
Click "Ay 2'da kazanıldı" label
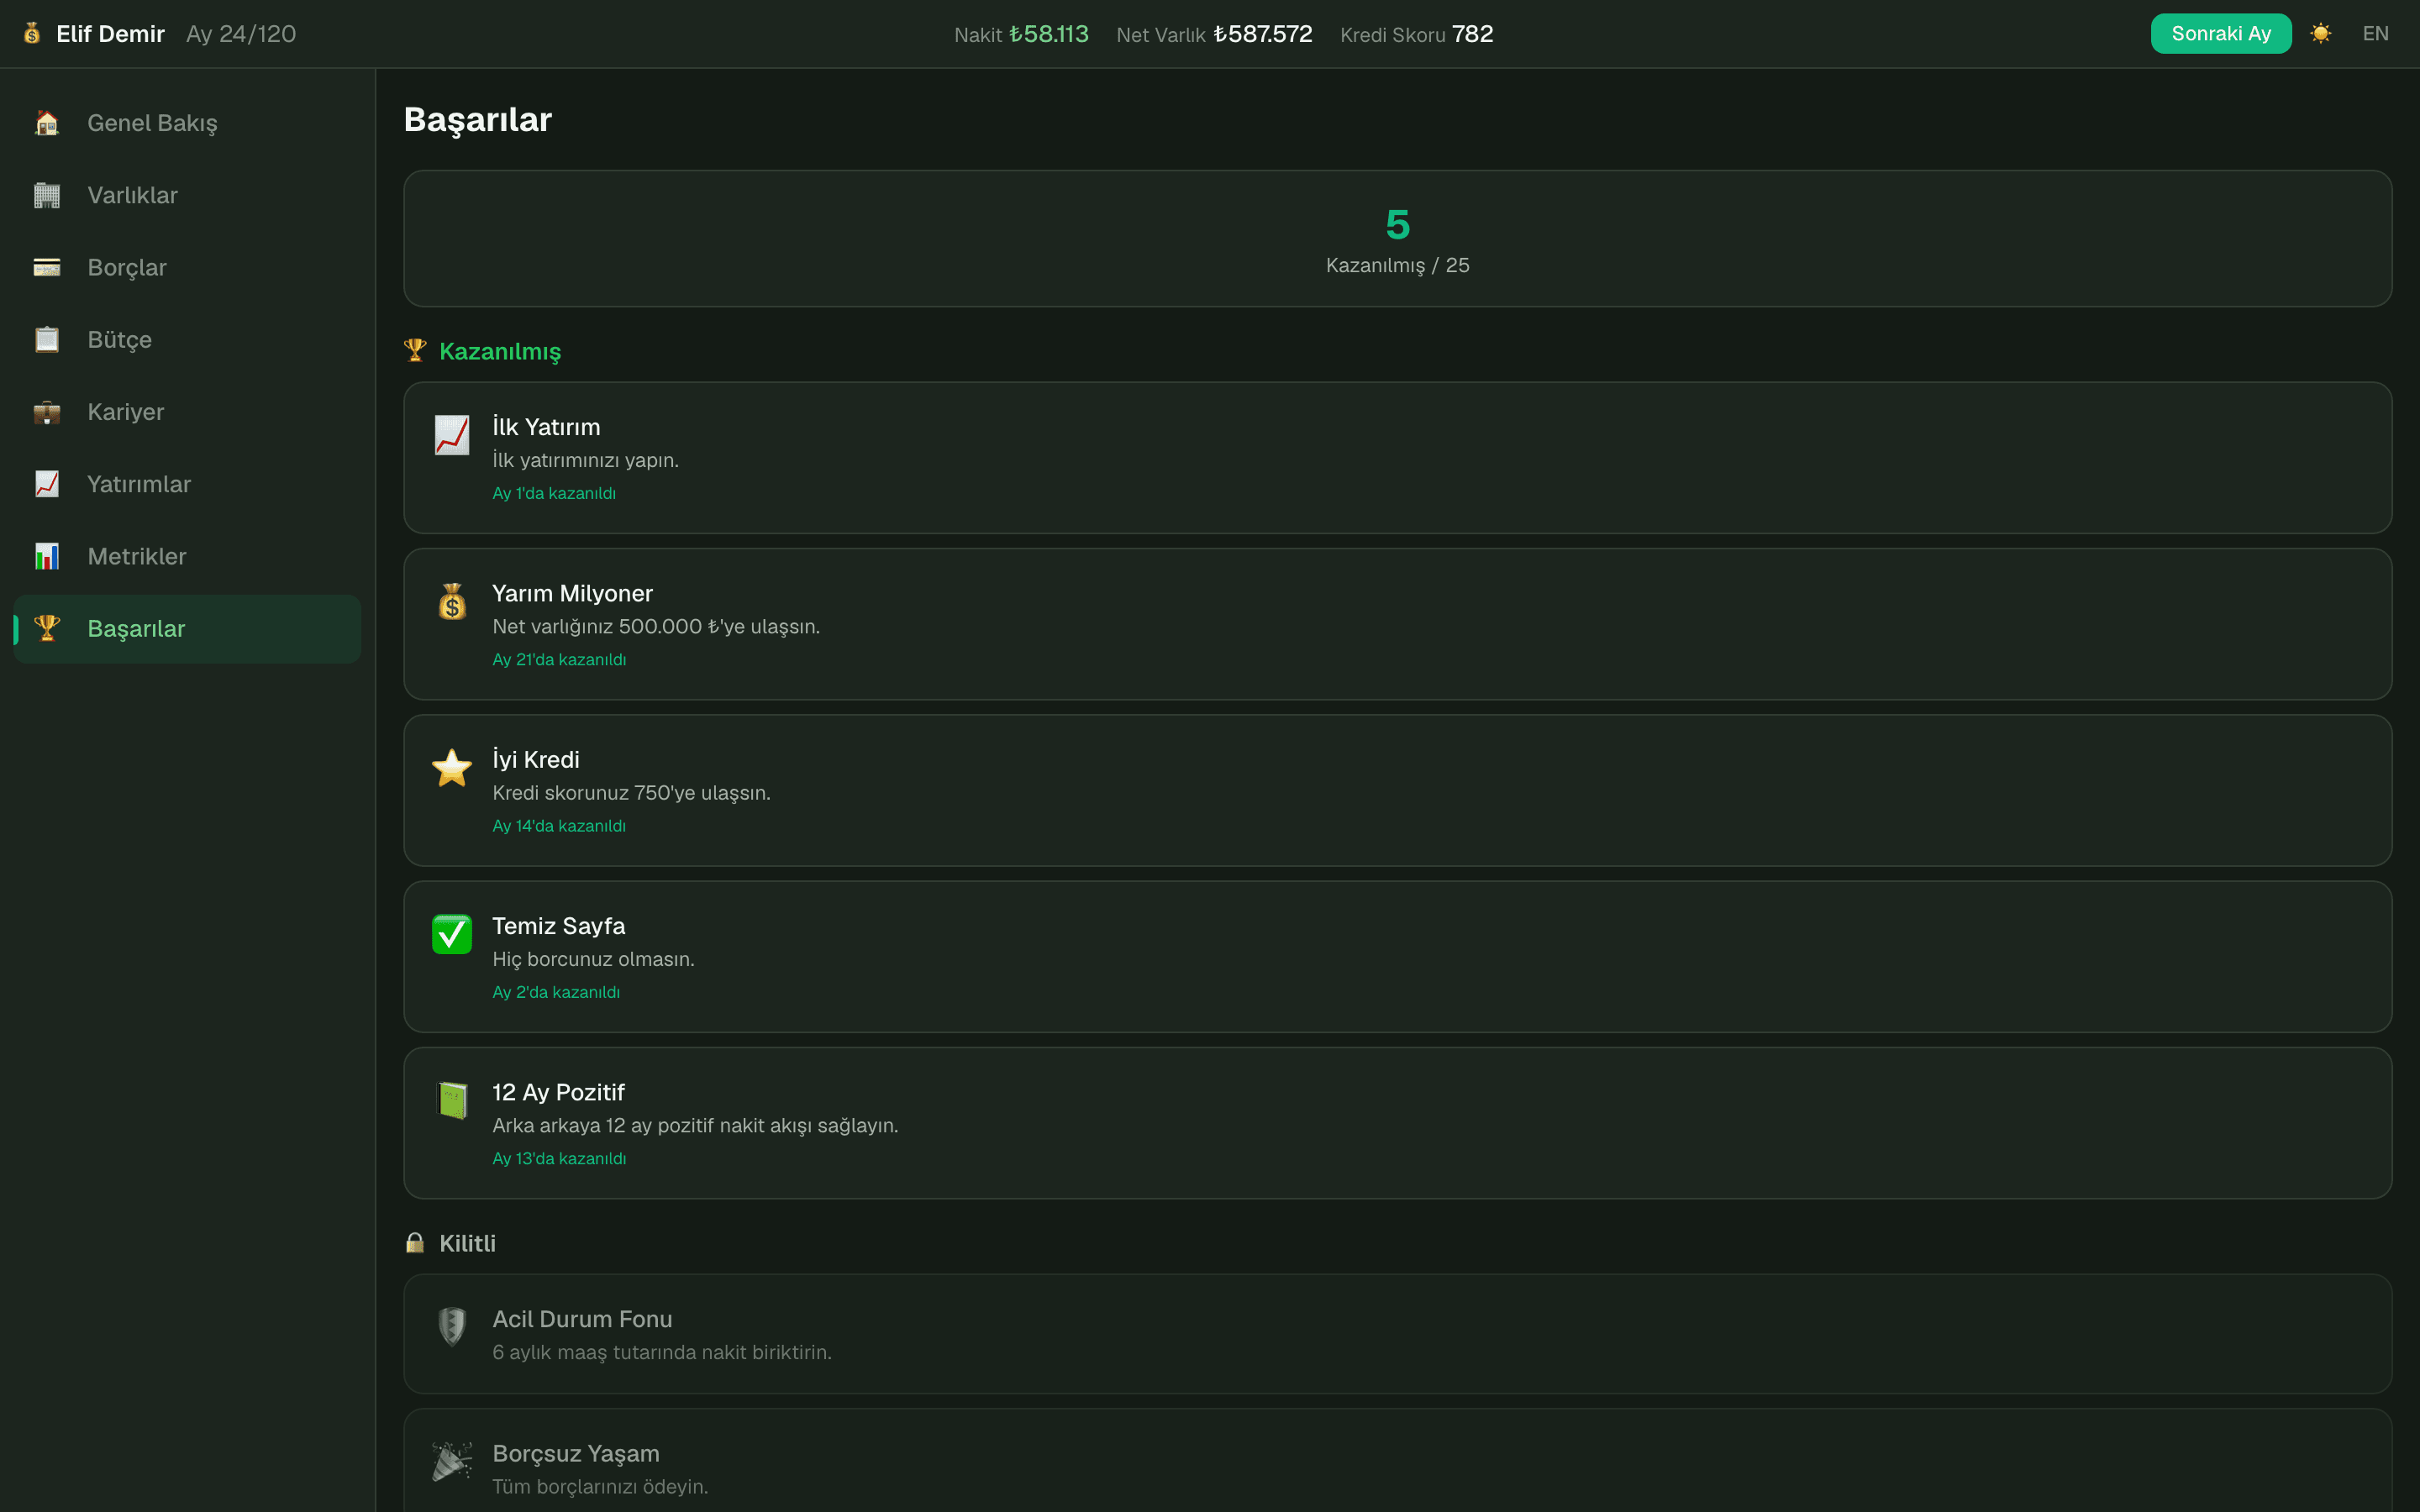coord(556,992)
